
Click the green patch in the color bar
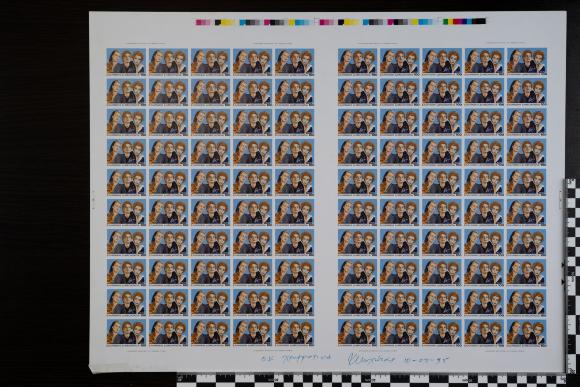point(446,22)
